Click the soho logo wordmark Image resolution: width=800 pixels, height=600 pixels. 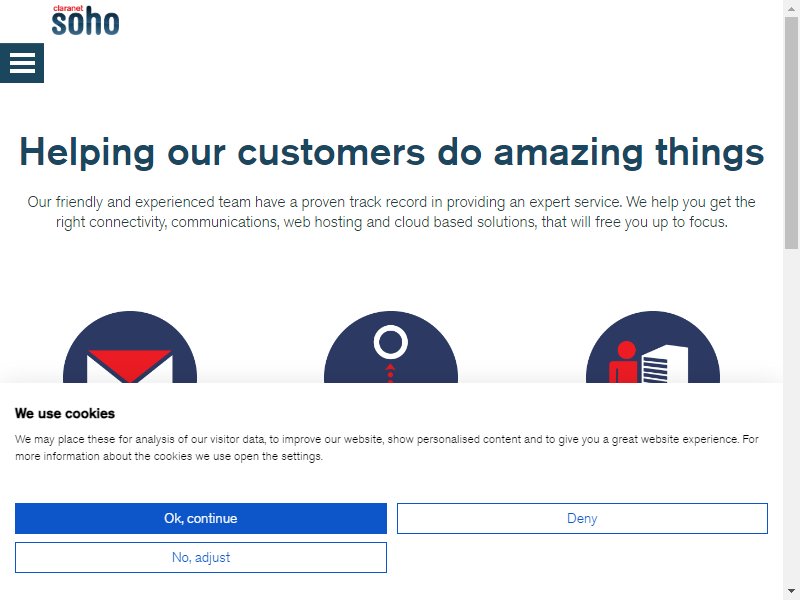click(x=85, y=23)
